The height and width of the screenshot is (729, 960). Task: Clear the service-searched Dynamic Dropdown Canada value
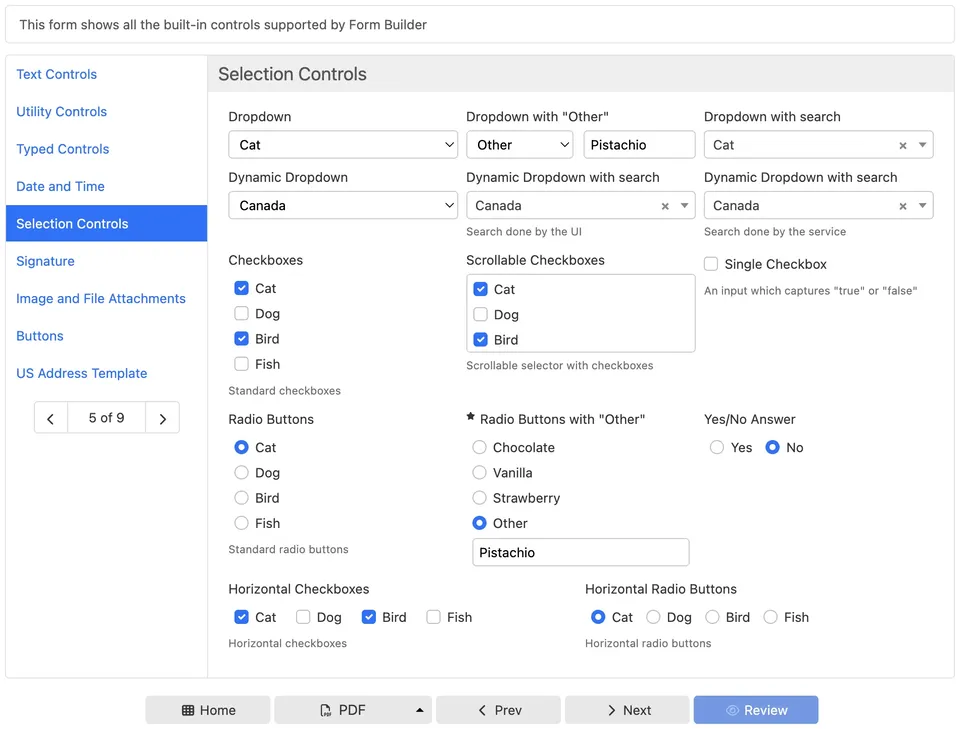(x=902, y=206)
